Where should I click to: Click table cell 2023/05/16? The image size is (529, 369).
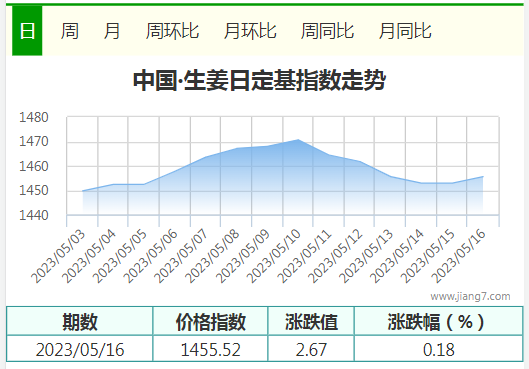(x=80, y=349)
